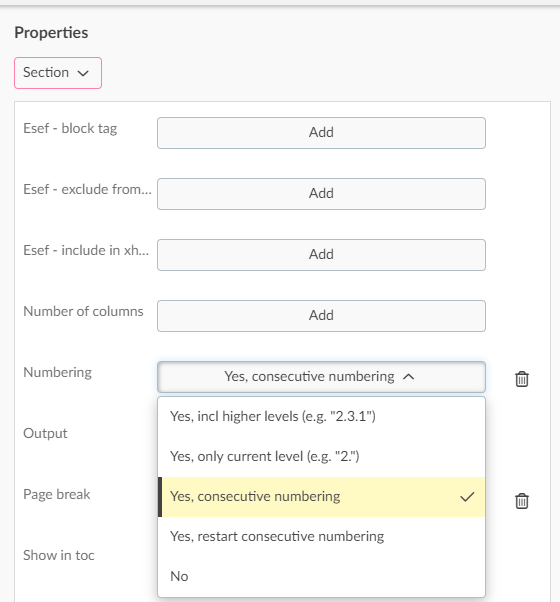Click the "Esef - block tag" label
560x602 pixels.
click(70, 128)
